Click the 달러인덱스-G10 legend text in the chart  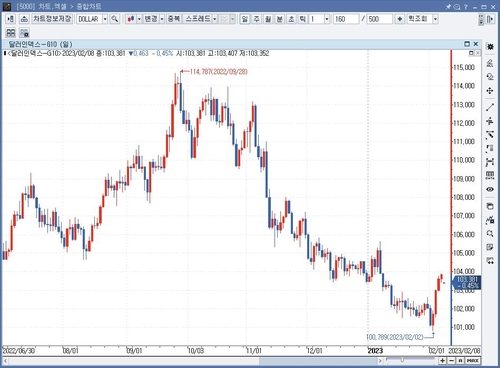point(34,53)
